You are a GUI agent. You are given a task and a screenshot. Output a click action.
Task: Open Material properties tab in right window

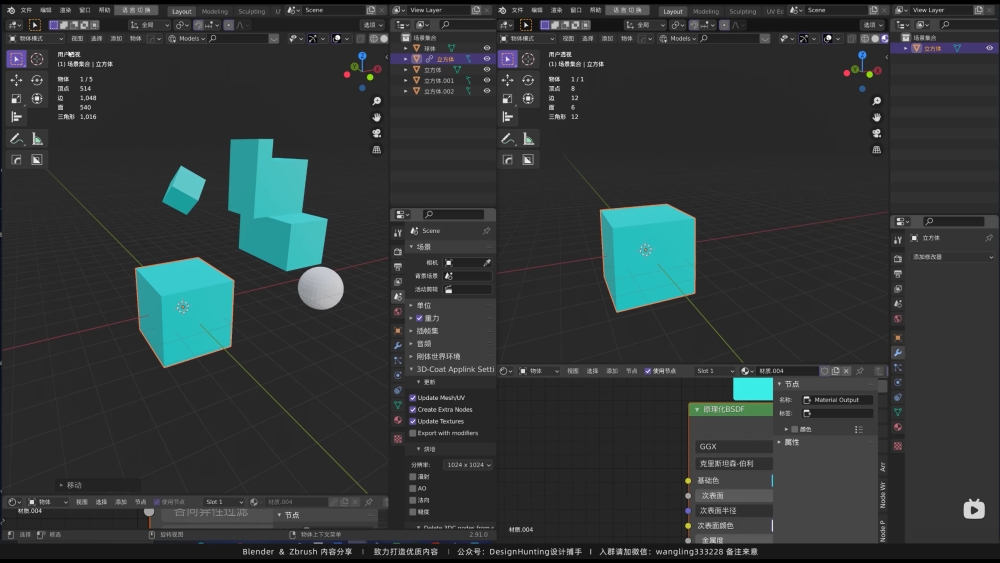tap(898, 427)
